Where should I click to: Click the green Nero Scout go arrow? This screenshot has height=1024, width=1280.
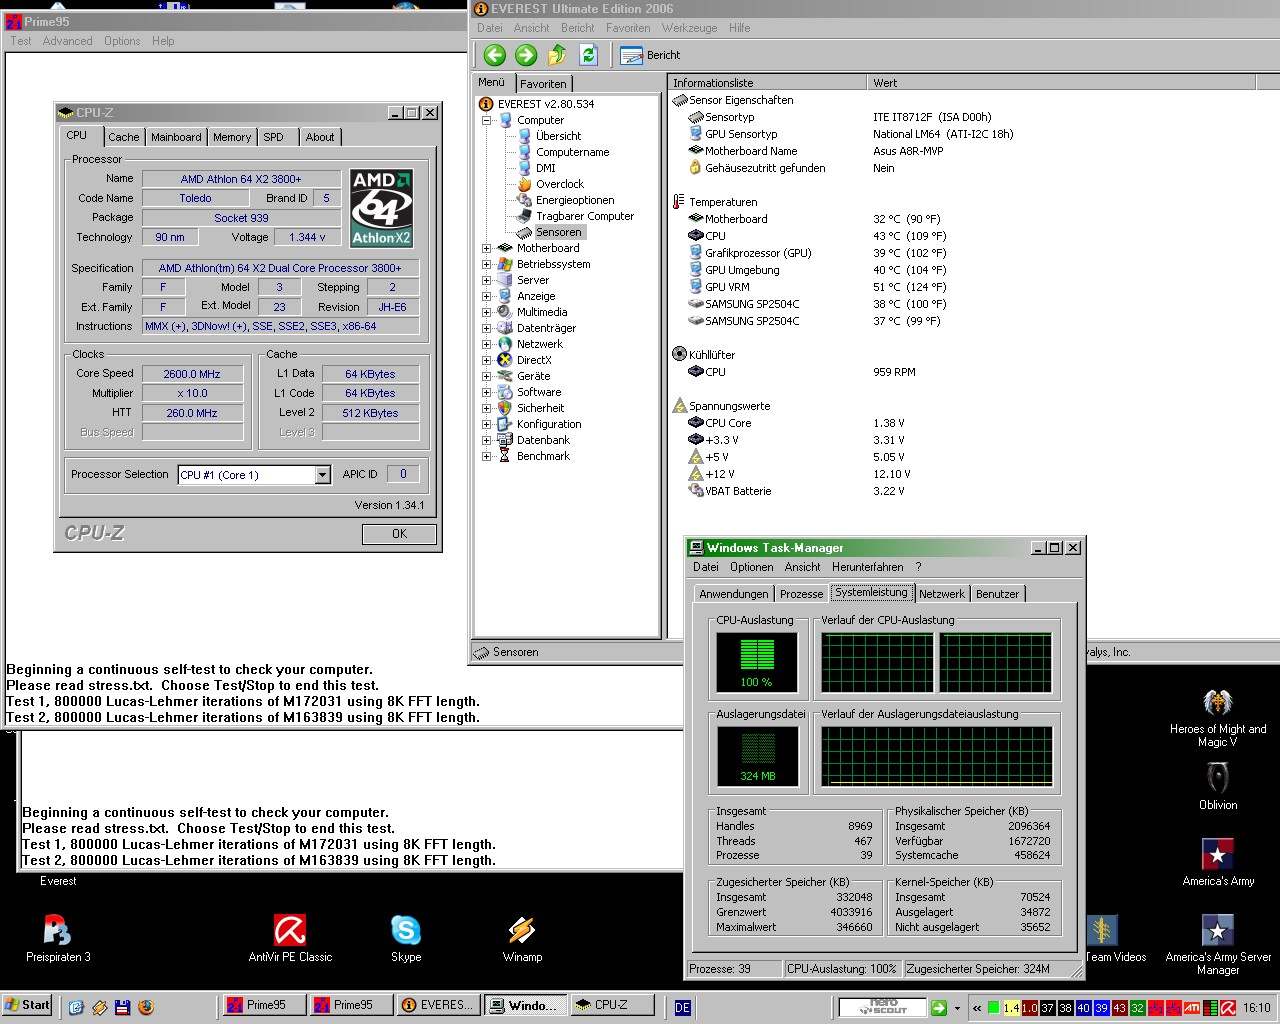(x=938, y=1008)
